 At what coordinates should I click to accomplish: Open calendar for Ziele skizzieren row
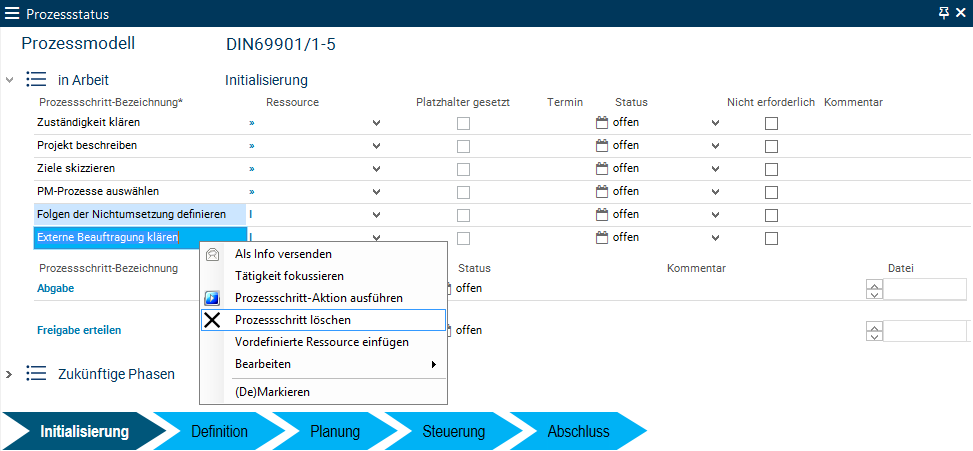601,168
